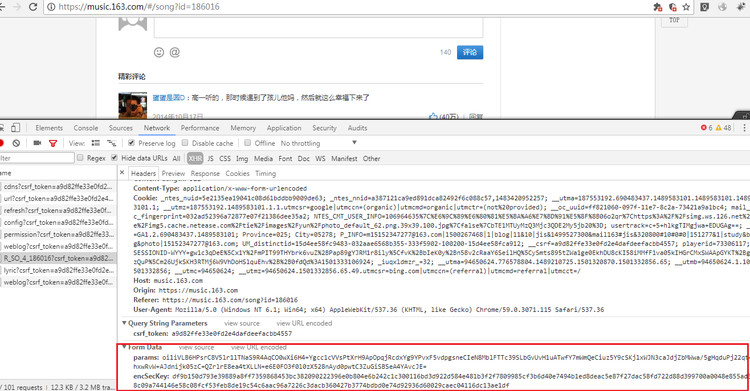The height and width of the screenshot is (391, 750).
Task: Select the R_SO_4_186016 request row
Action: click(x=57, y=258)
